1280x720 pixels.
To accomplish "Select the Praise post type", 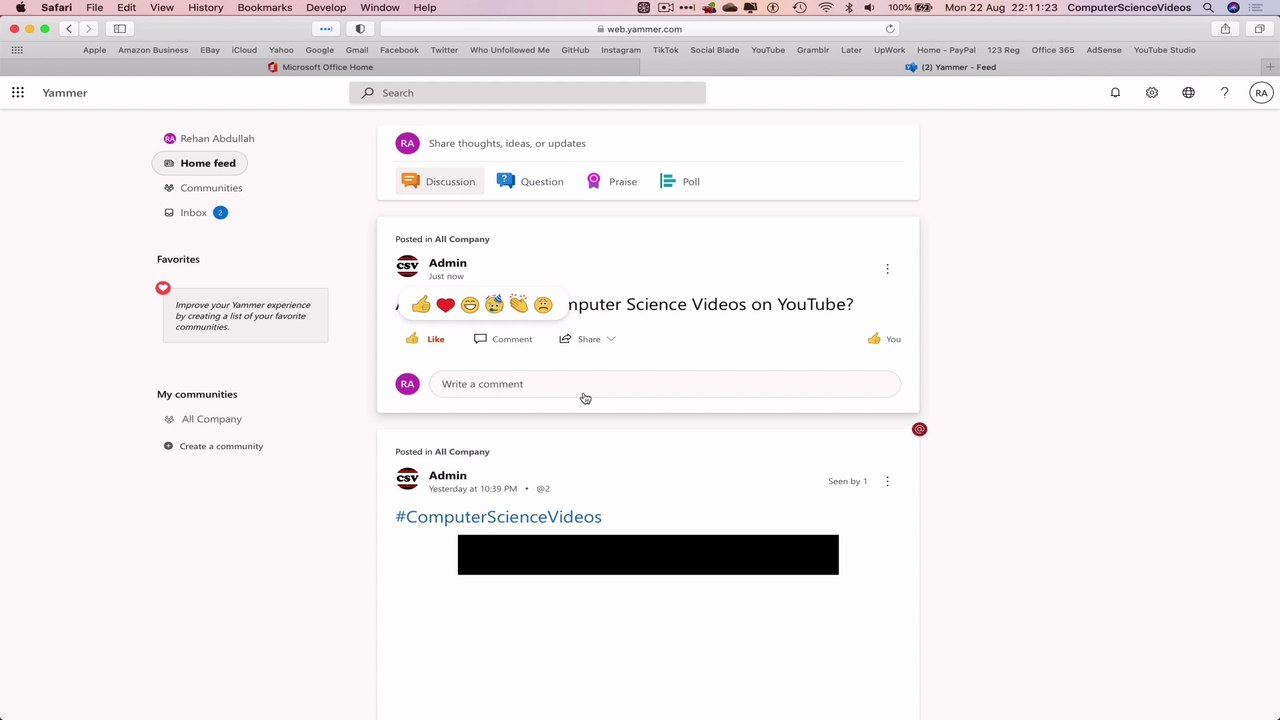I will 611,181.
